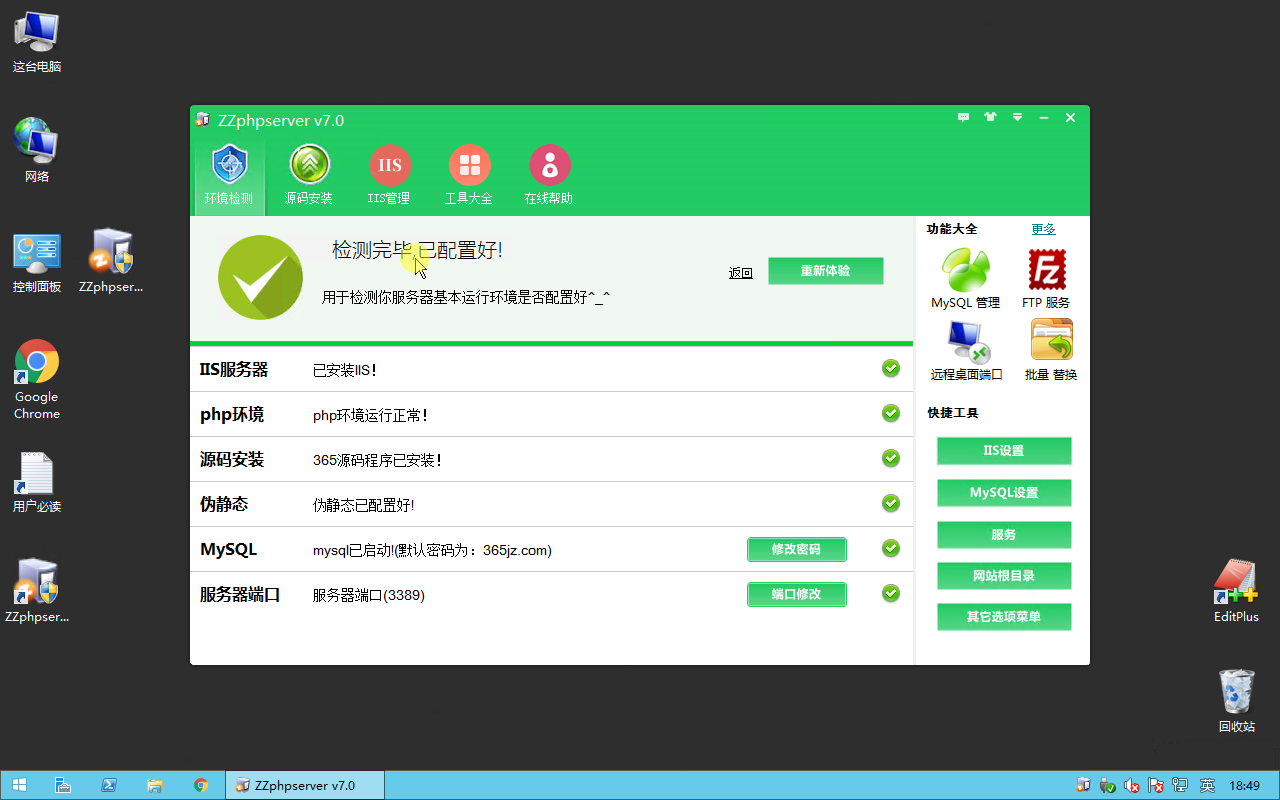Select the ZZphpser... icon beside 控制面板
Screen dimensions: 1280x800
[x=111, y=261]
